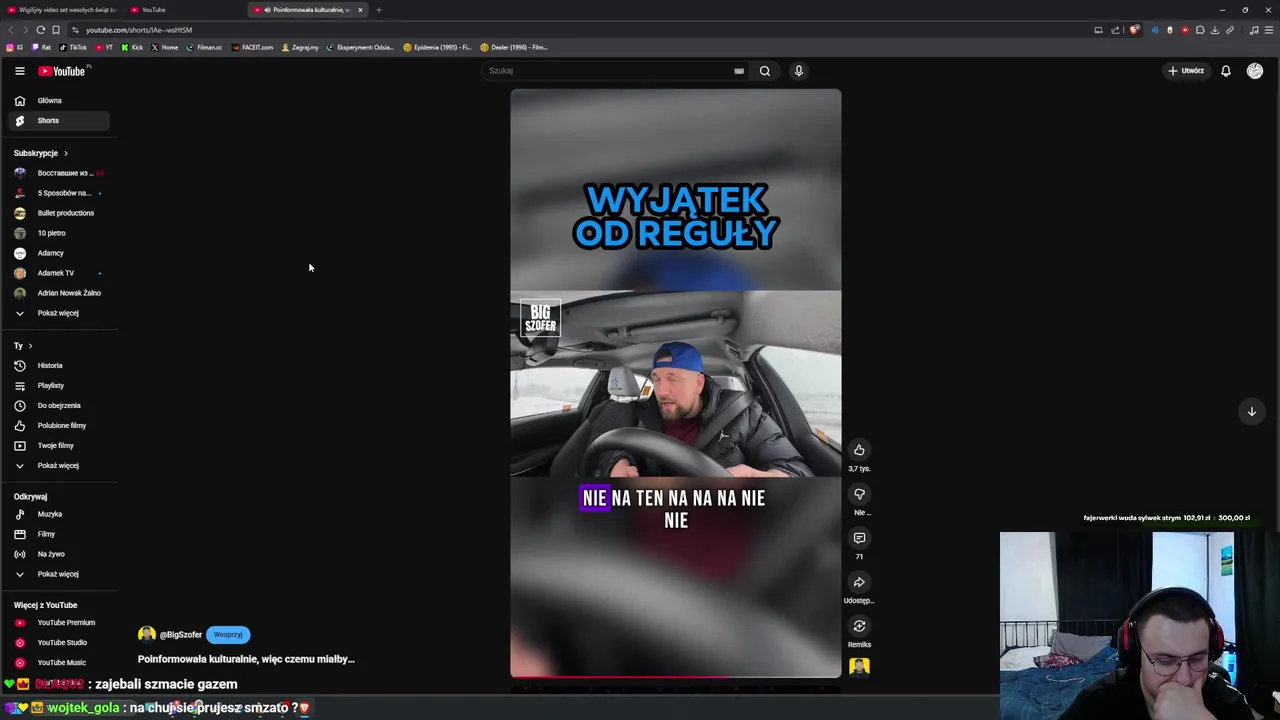This screenshot has width=1280, height=720.
Task: Open Playlisty in sidebar
Action: tap(59, 386)
